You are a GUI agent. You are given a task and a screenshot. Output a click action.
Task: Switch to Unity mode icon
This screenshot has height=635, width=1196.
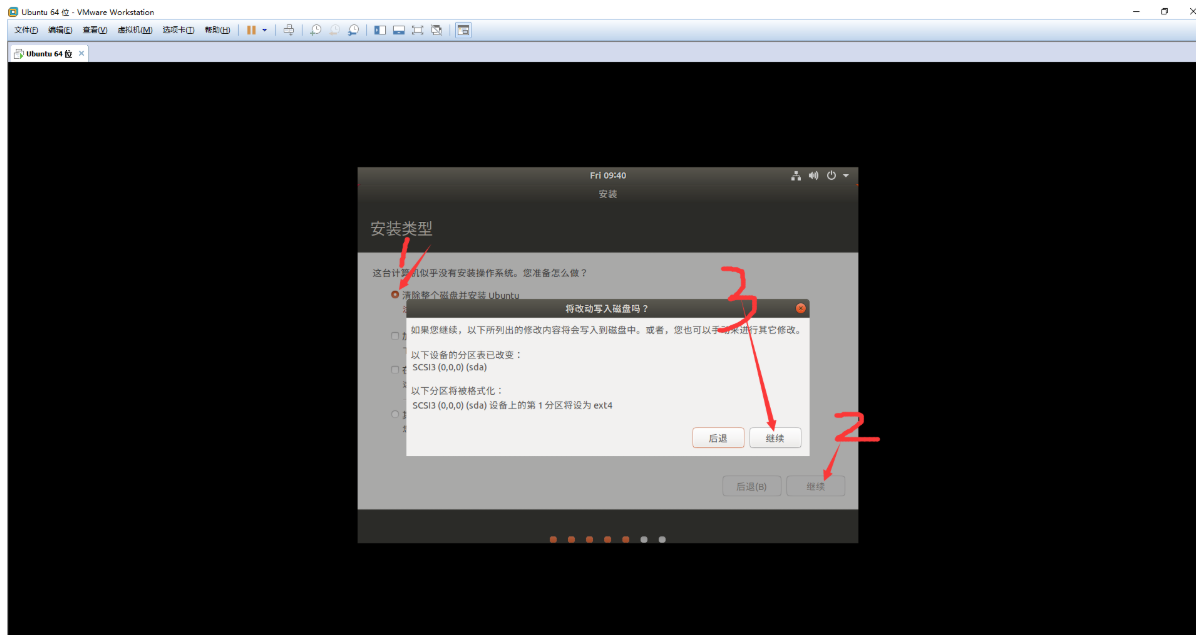436,30
